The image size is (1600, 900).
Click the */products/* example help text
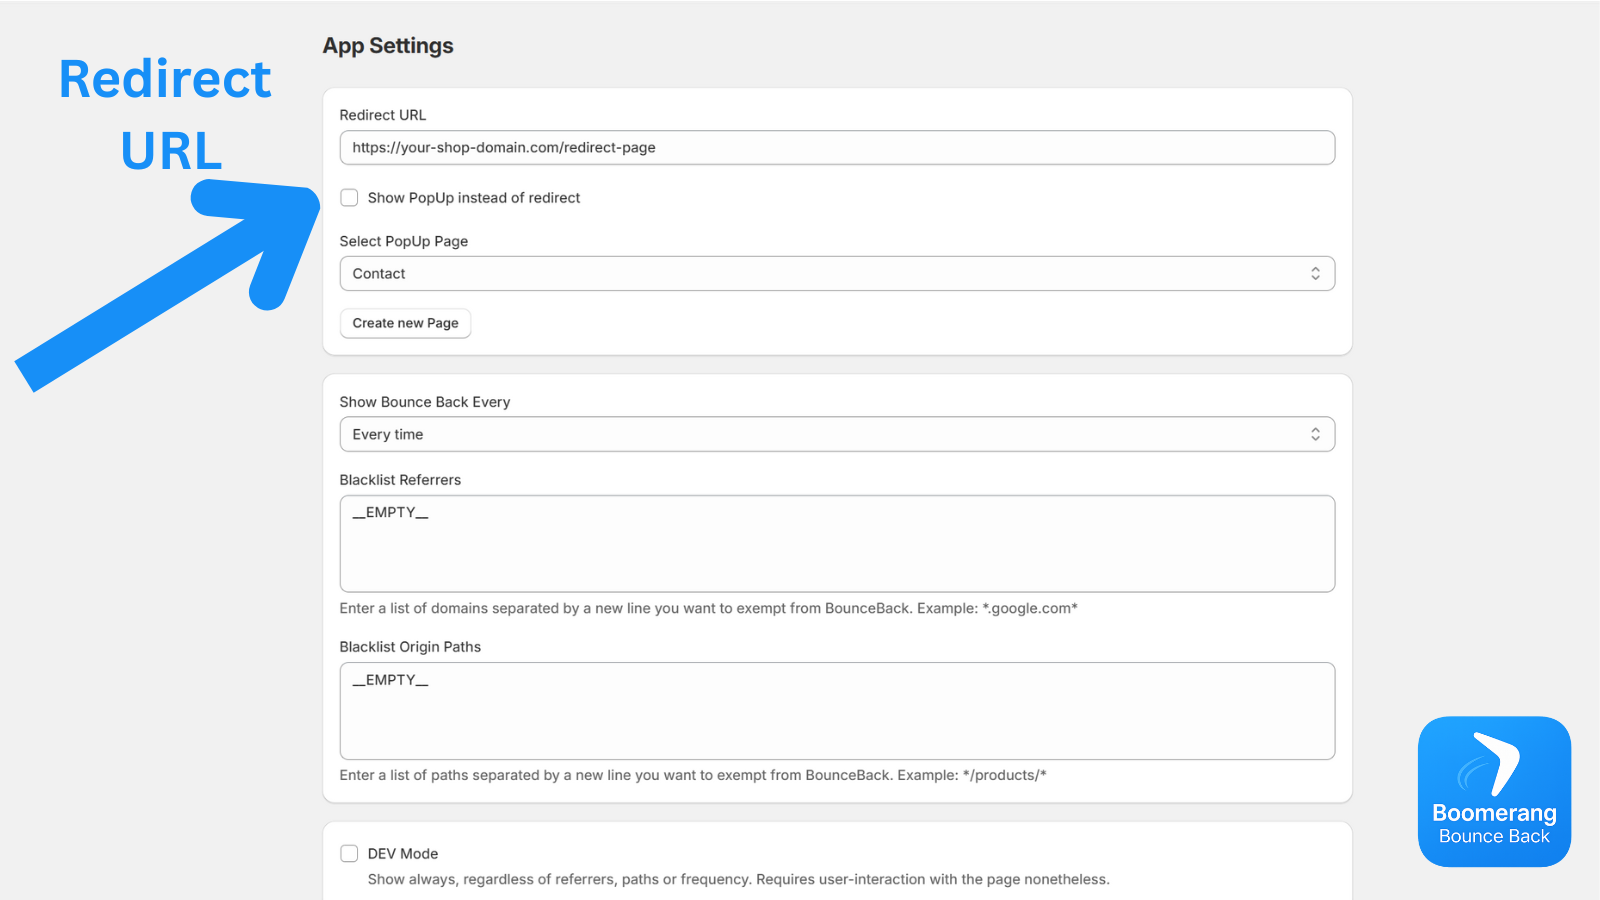(x=693, y=775)
